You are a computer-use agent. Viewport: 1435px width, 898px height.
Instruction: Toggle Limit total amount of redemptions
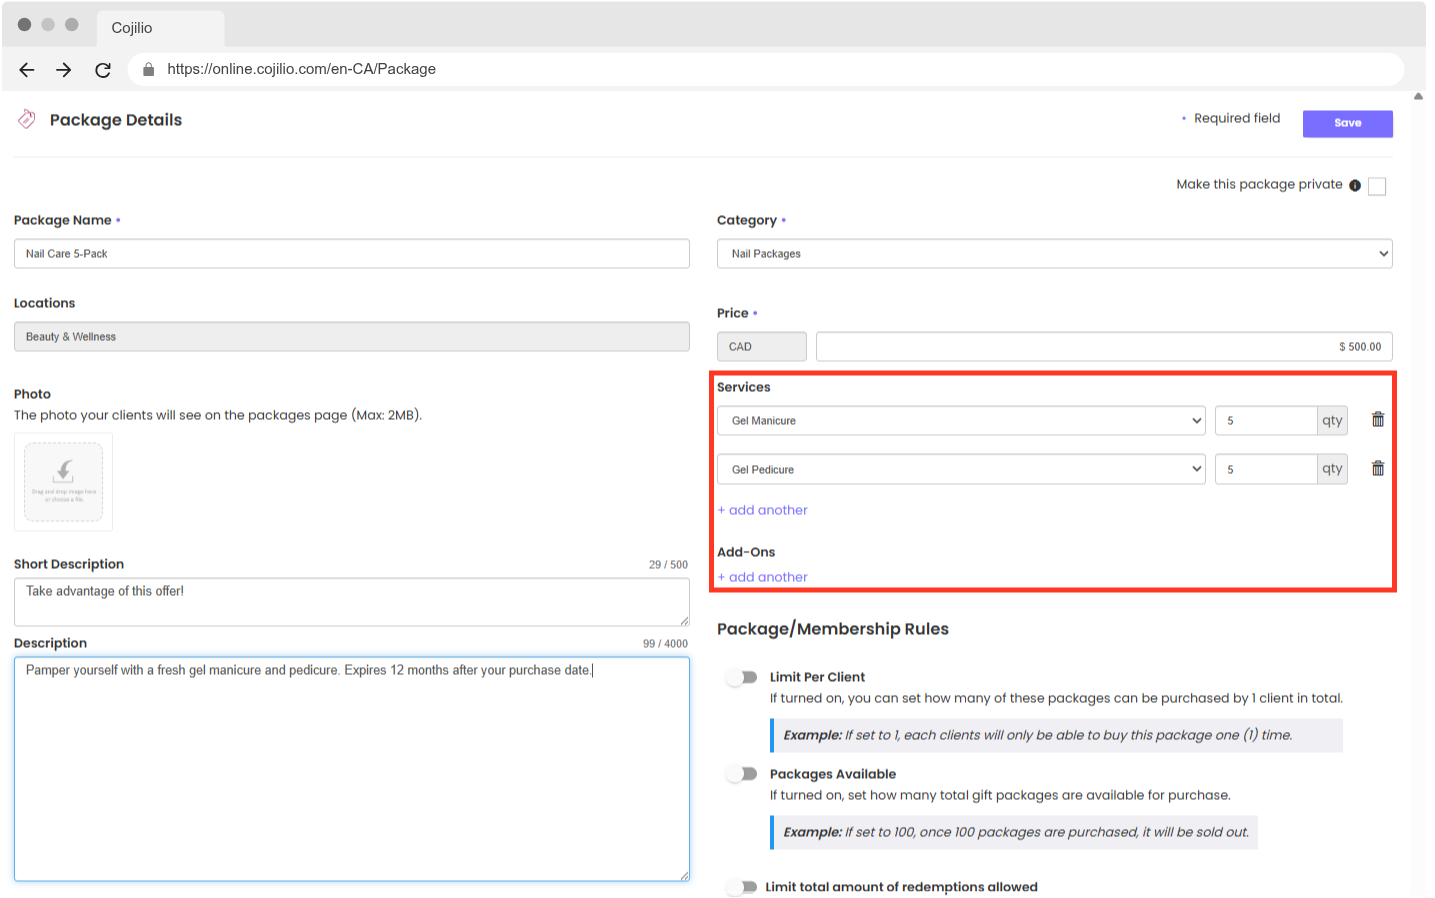(x=742, y=887)
